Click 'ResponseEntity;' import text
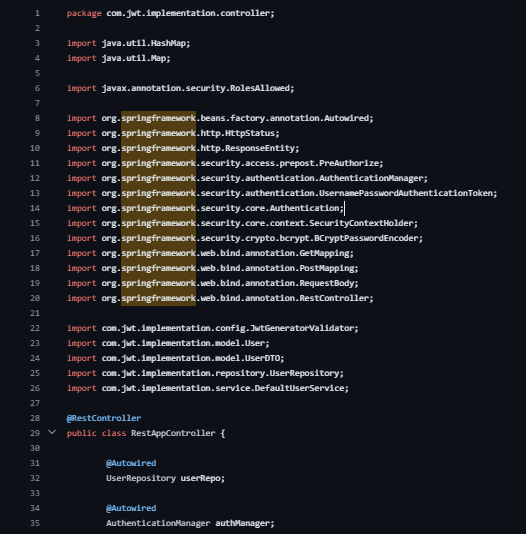 click(262, 148)
